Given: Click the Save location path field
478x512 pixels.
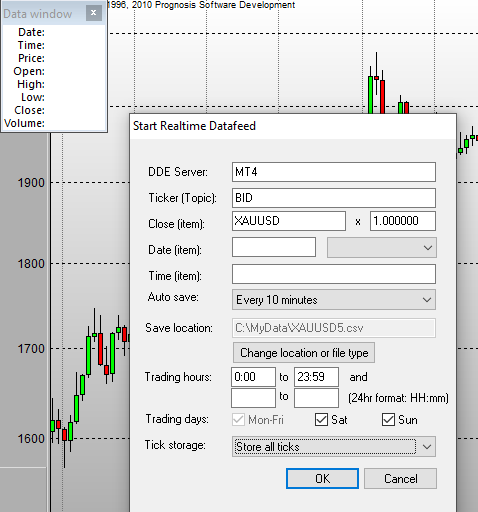Looking at the screenshot, I should pos(334,328).
